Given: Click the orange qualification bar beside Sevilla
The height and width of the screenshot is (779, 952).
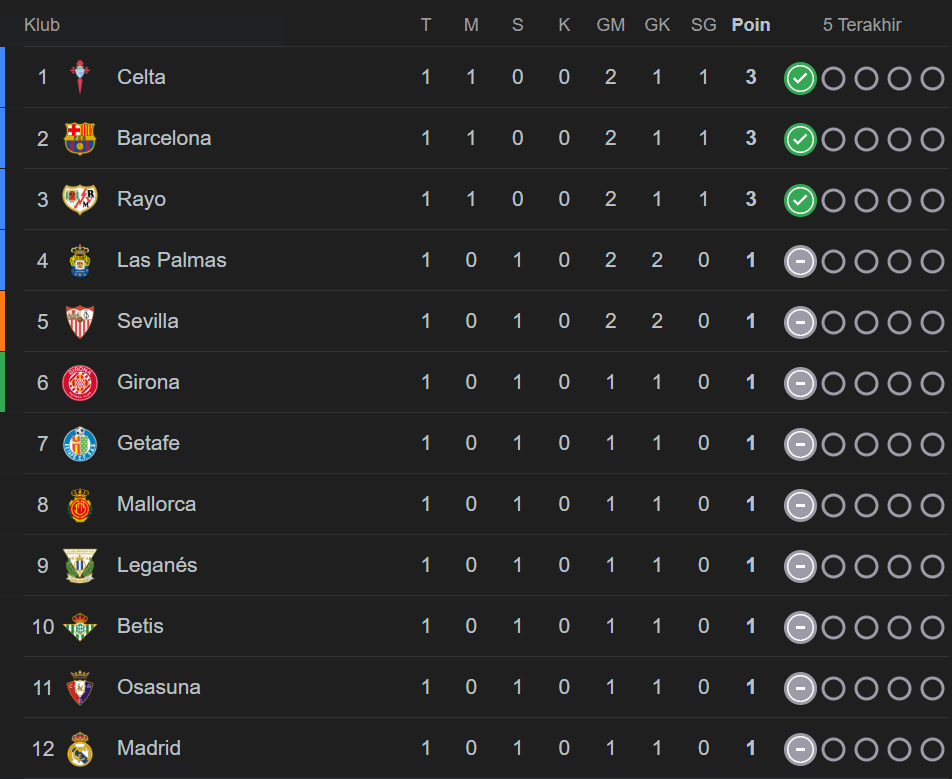Looking at the screenshot, I should 2,321.
